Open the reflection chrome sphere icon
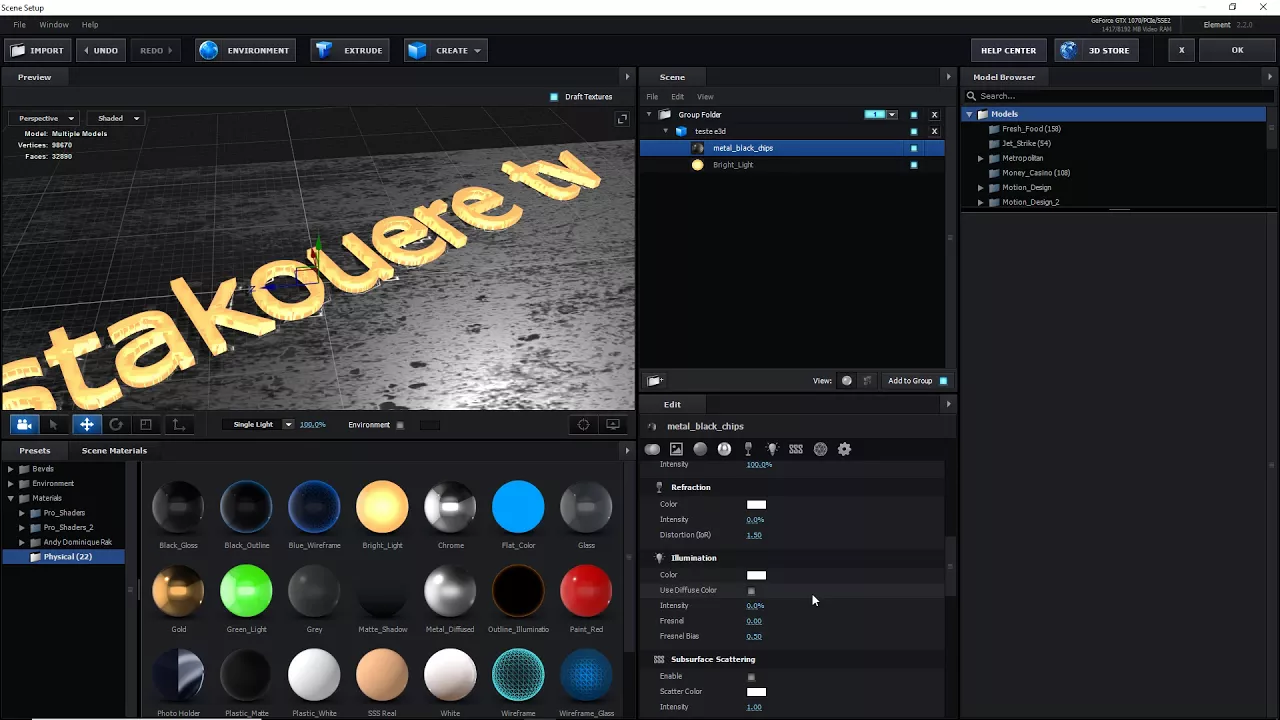 tap(724, 449)
